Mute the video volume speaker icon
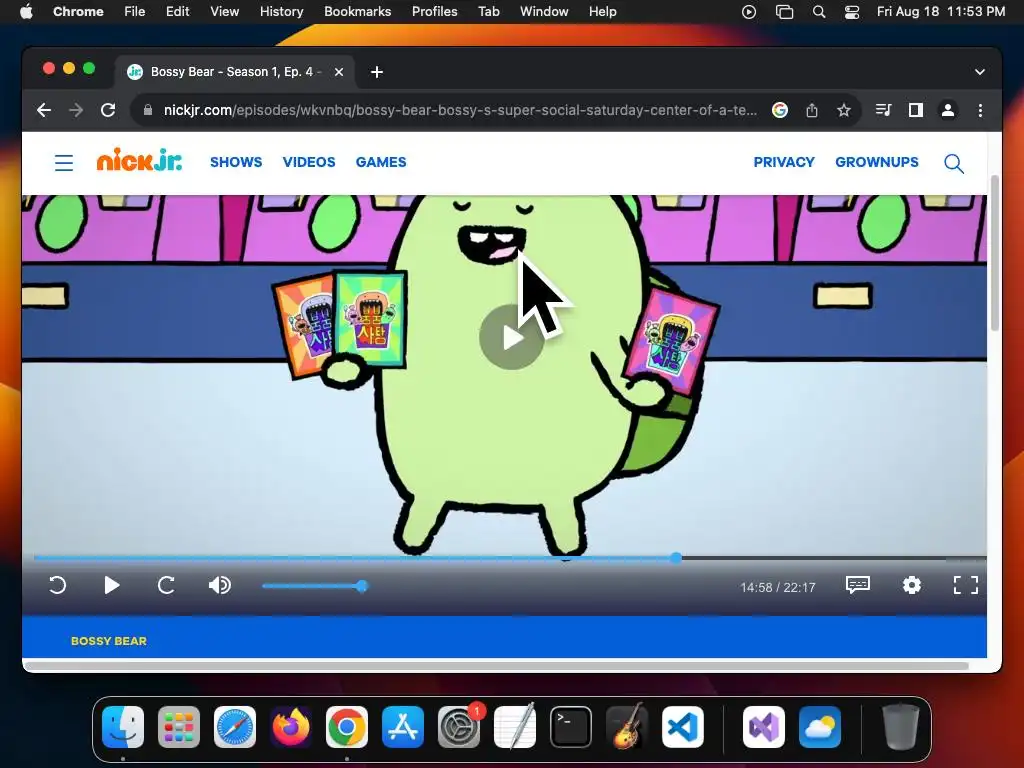The image size is (1024, 768). (x=220, y=585)
